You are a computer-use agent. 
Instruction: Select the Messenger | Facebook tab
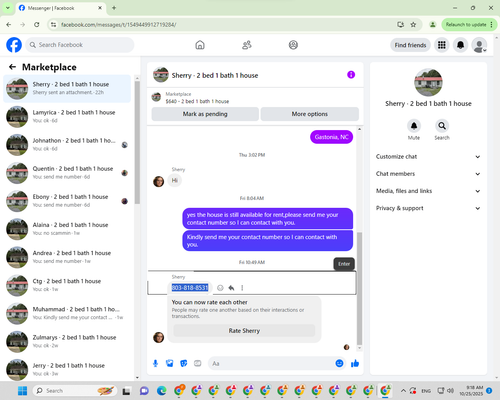pyautogui.click(x=60, y=8)
